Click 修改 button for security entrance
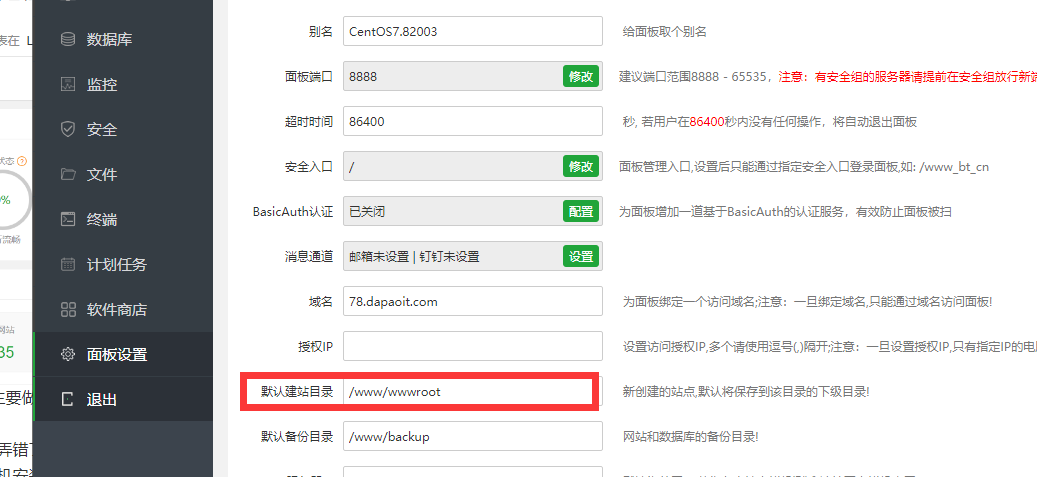 pos(581,166)
